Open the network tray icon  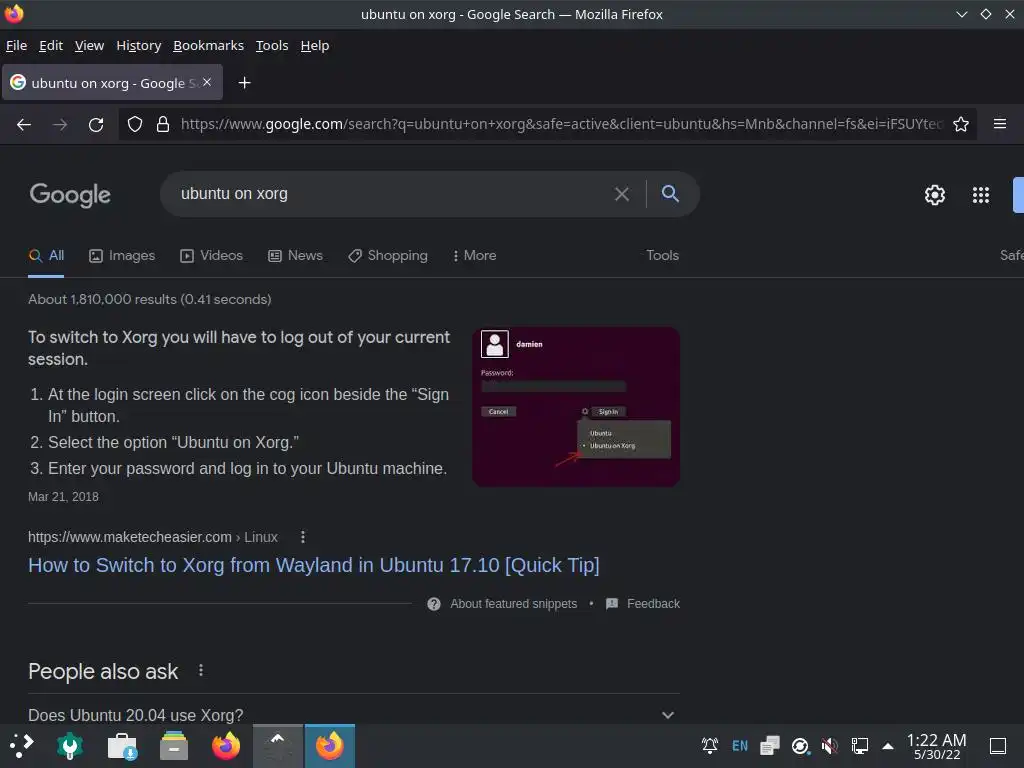(859, 745)
